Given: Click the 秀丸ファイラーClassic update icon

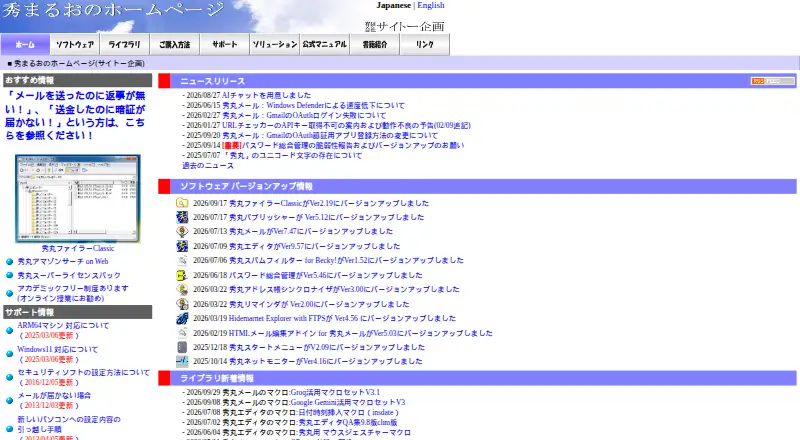Looking at the screenshot, I should point(182,203).
